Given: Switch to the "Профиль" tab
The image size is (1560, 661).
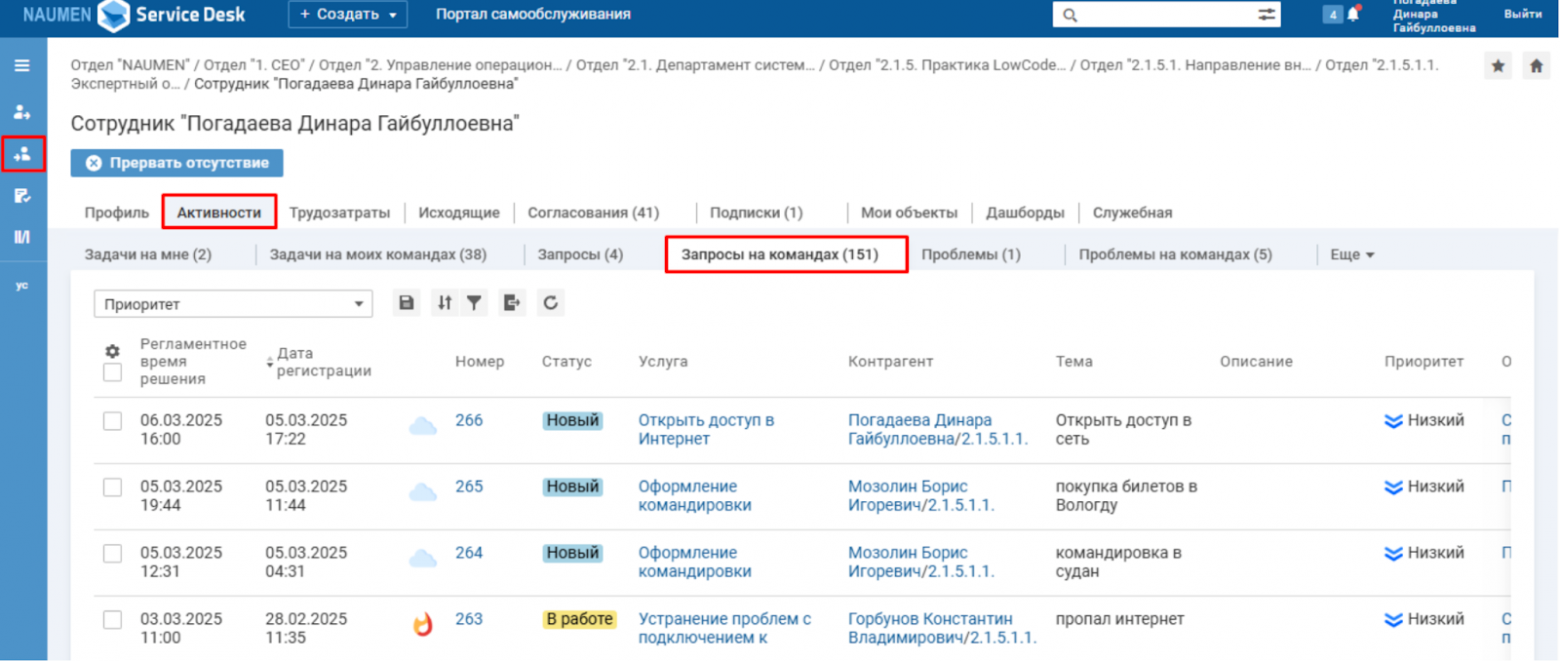Looking at the screenshot, I should pos(117,213).
